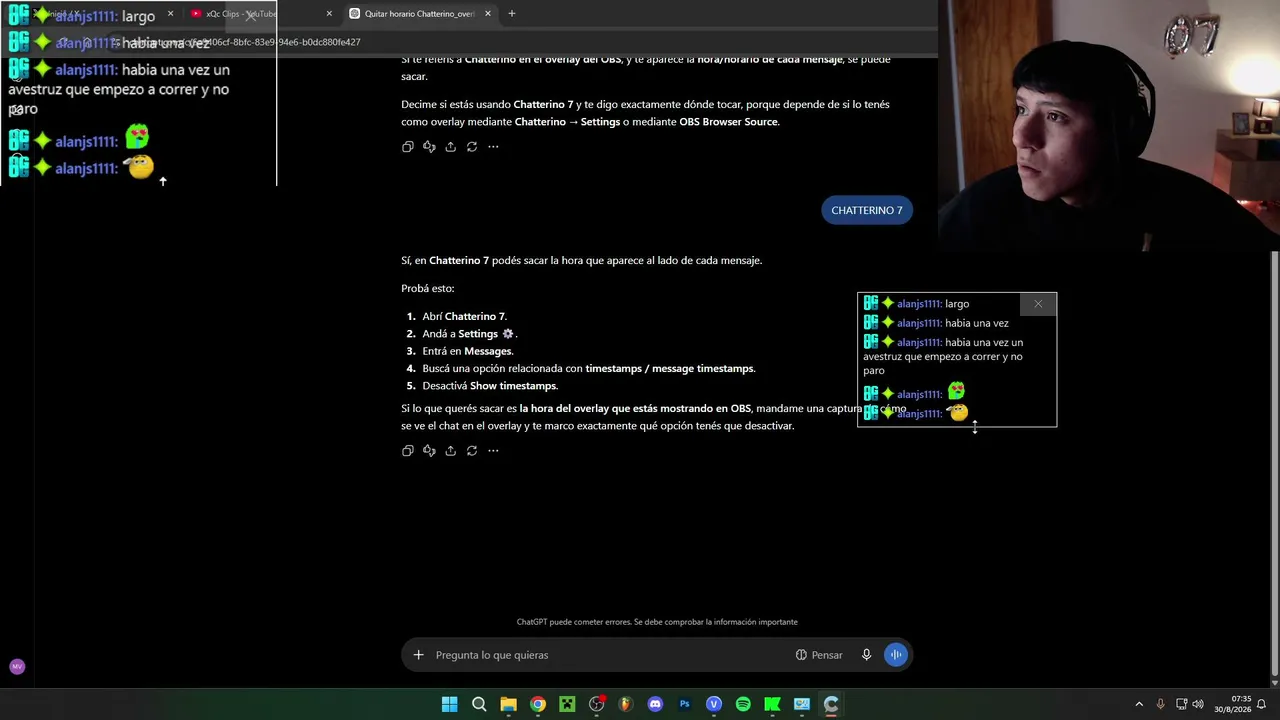Click the yellow emote in the small Chatterino window
Image resolution: width=1280 pixels, height=720 pixels.
tap(958, 411)
